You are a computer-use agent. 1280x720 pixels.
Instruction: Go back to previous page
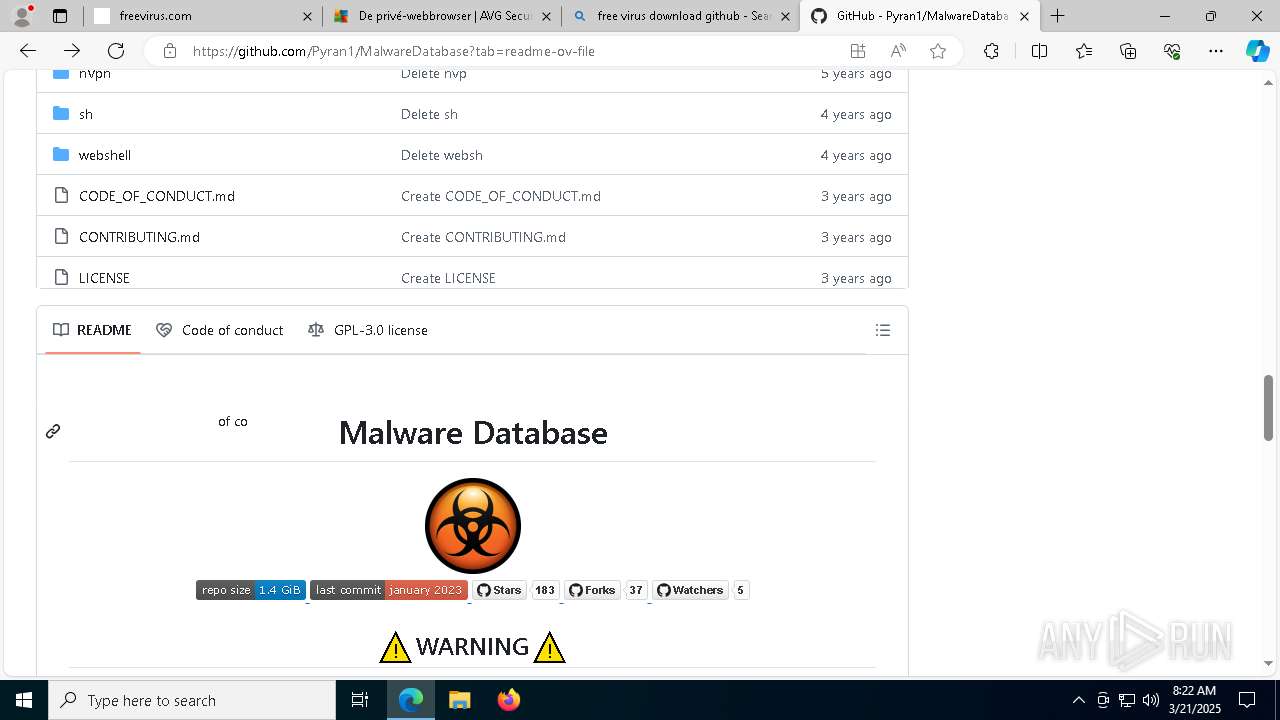28,51
